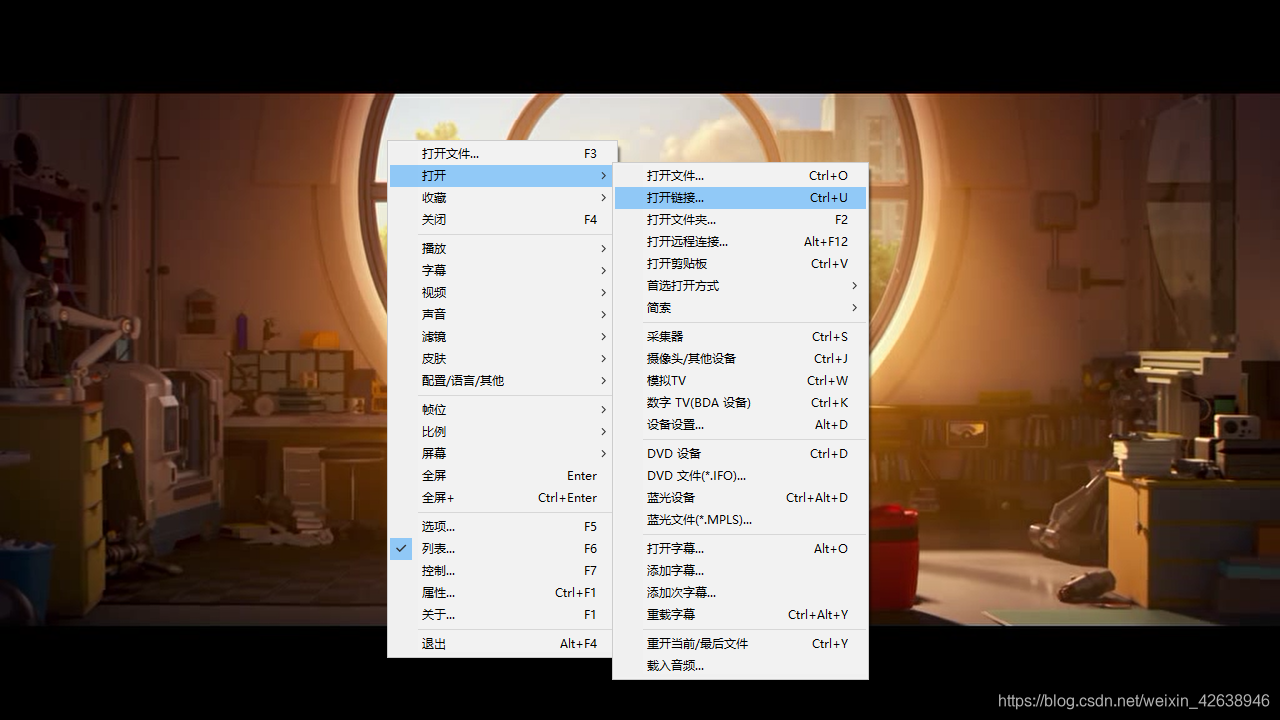
Task: Expand the 屏幕 submenu
Action: pos(501,454)
